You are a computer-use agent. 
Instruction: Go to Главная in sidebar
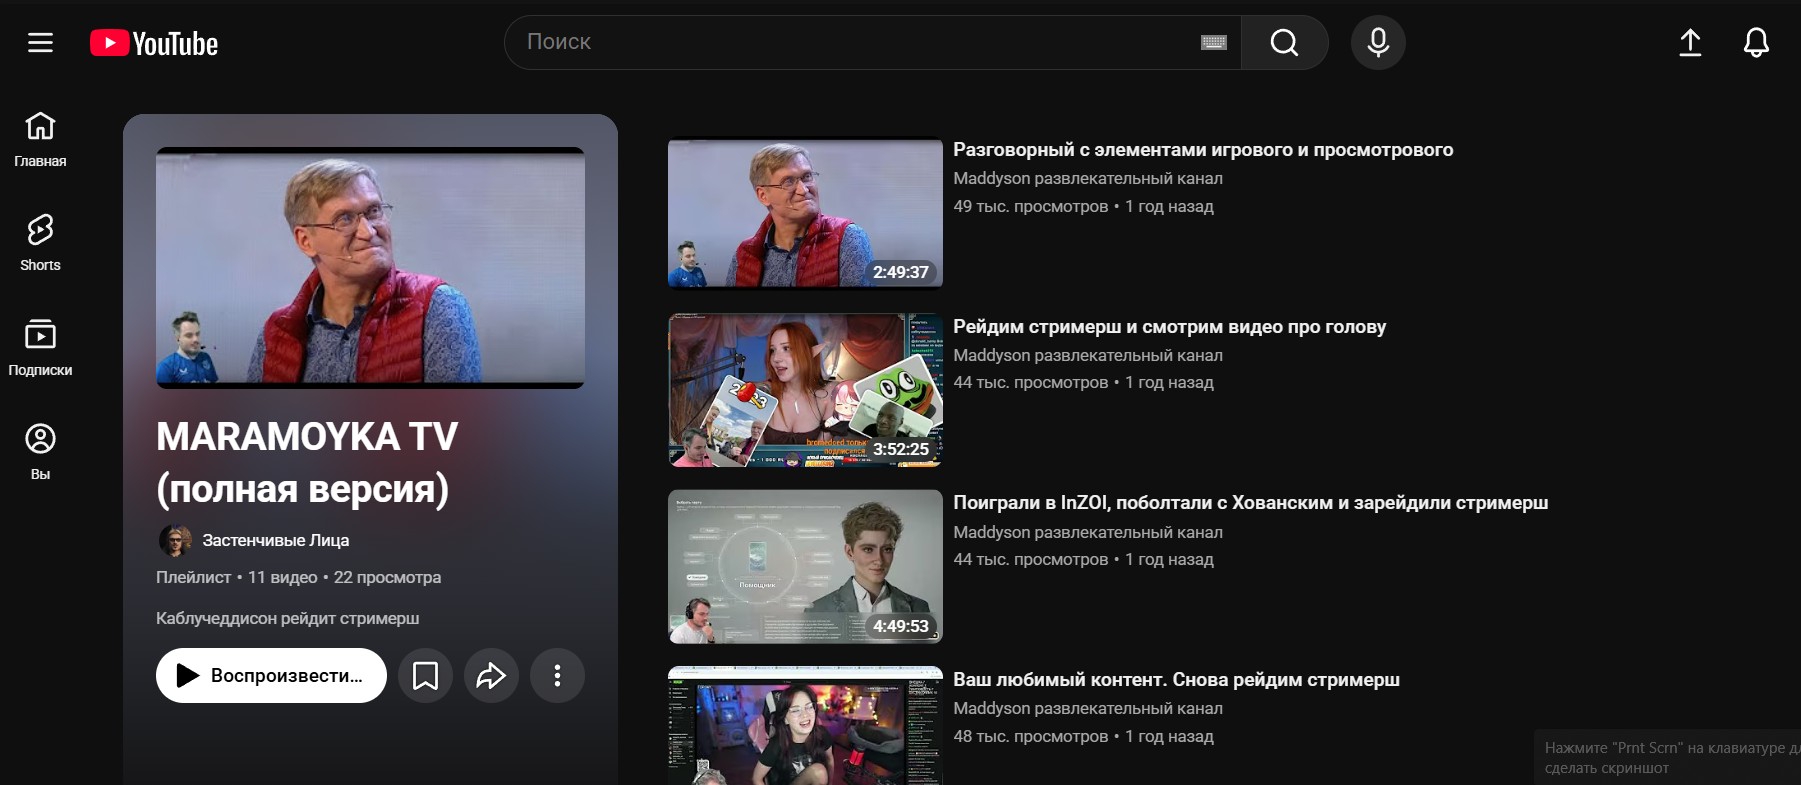pos(40,138)
